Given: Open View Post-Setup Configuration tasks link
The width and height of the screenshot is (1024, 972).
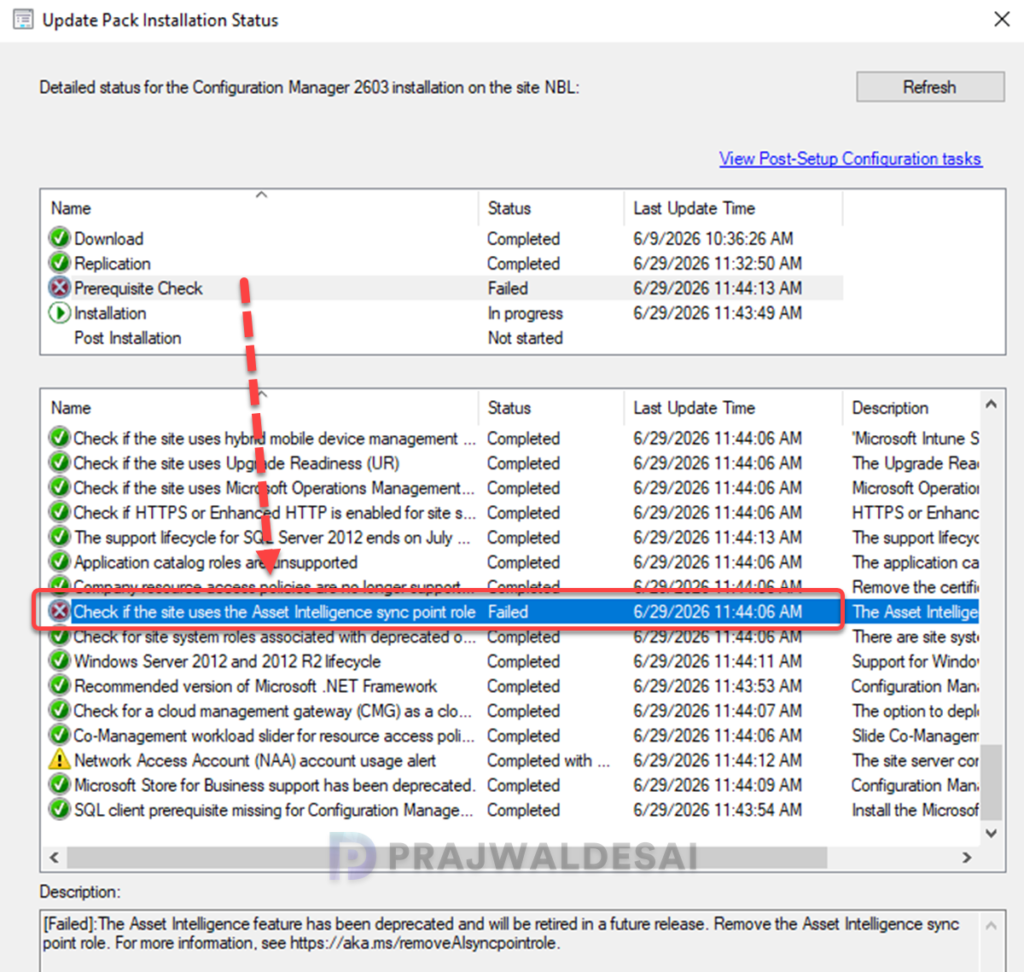Looking at the screenshot, I should pyautogui.click(x=850, y=159).
